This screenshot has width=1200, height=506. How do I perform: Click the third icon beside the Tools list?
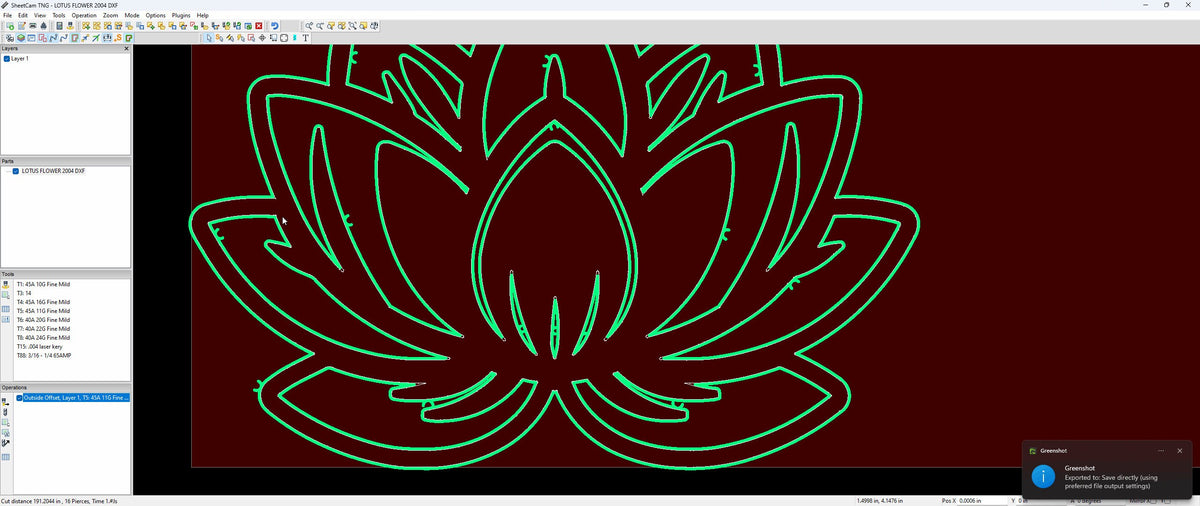6,309
